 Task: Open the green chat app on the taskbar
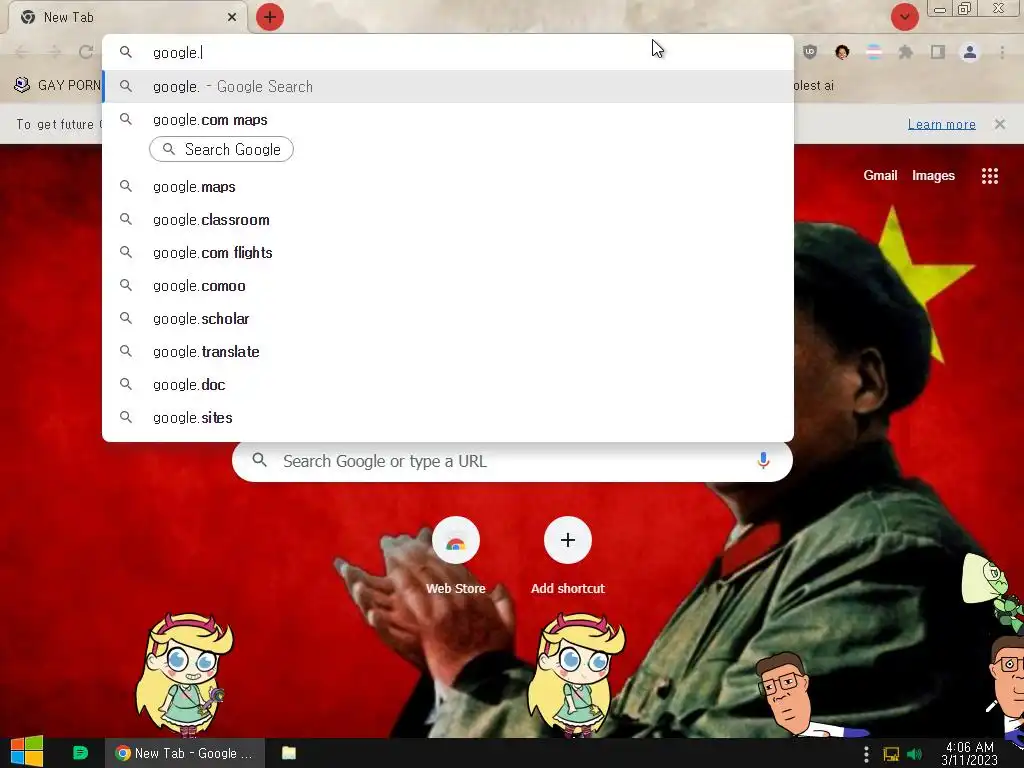click(x=80, y=753)
